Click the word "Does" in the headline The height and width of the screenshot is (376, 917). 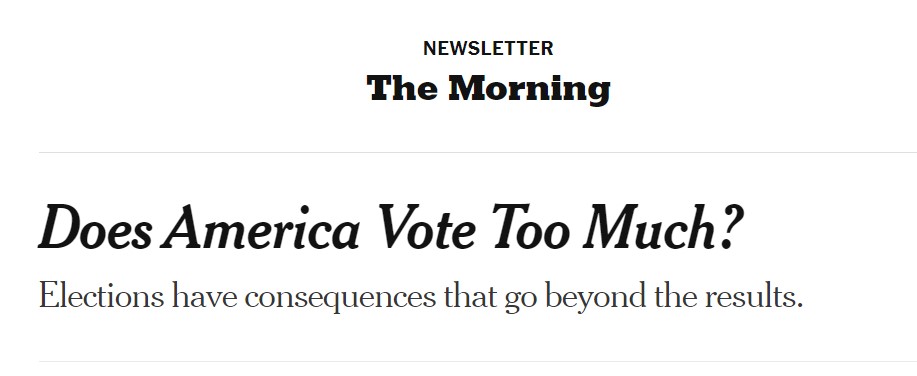click(94, 229)
